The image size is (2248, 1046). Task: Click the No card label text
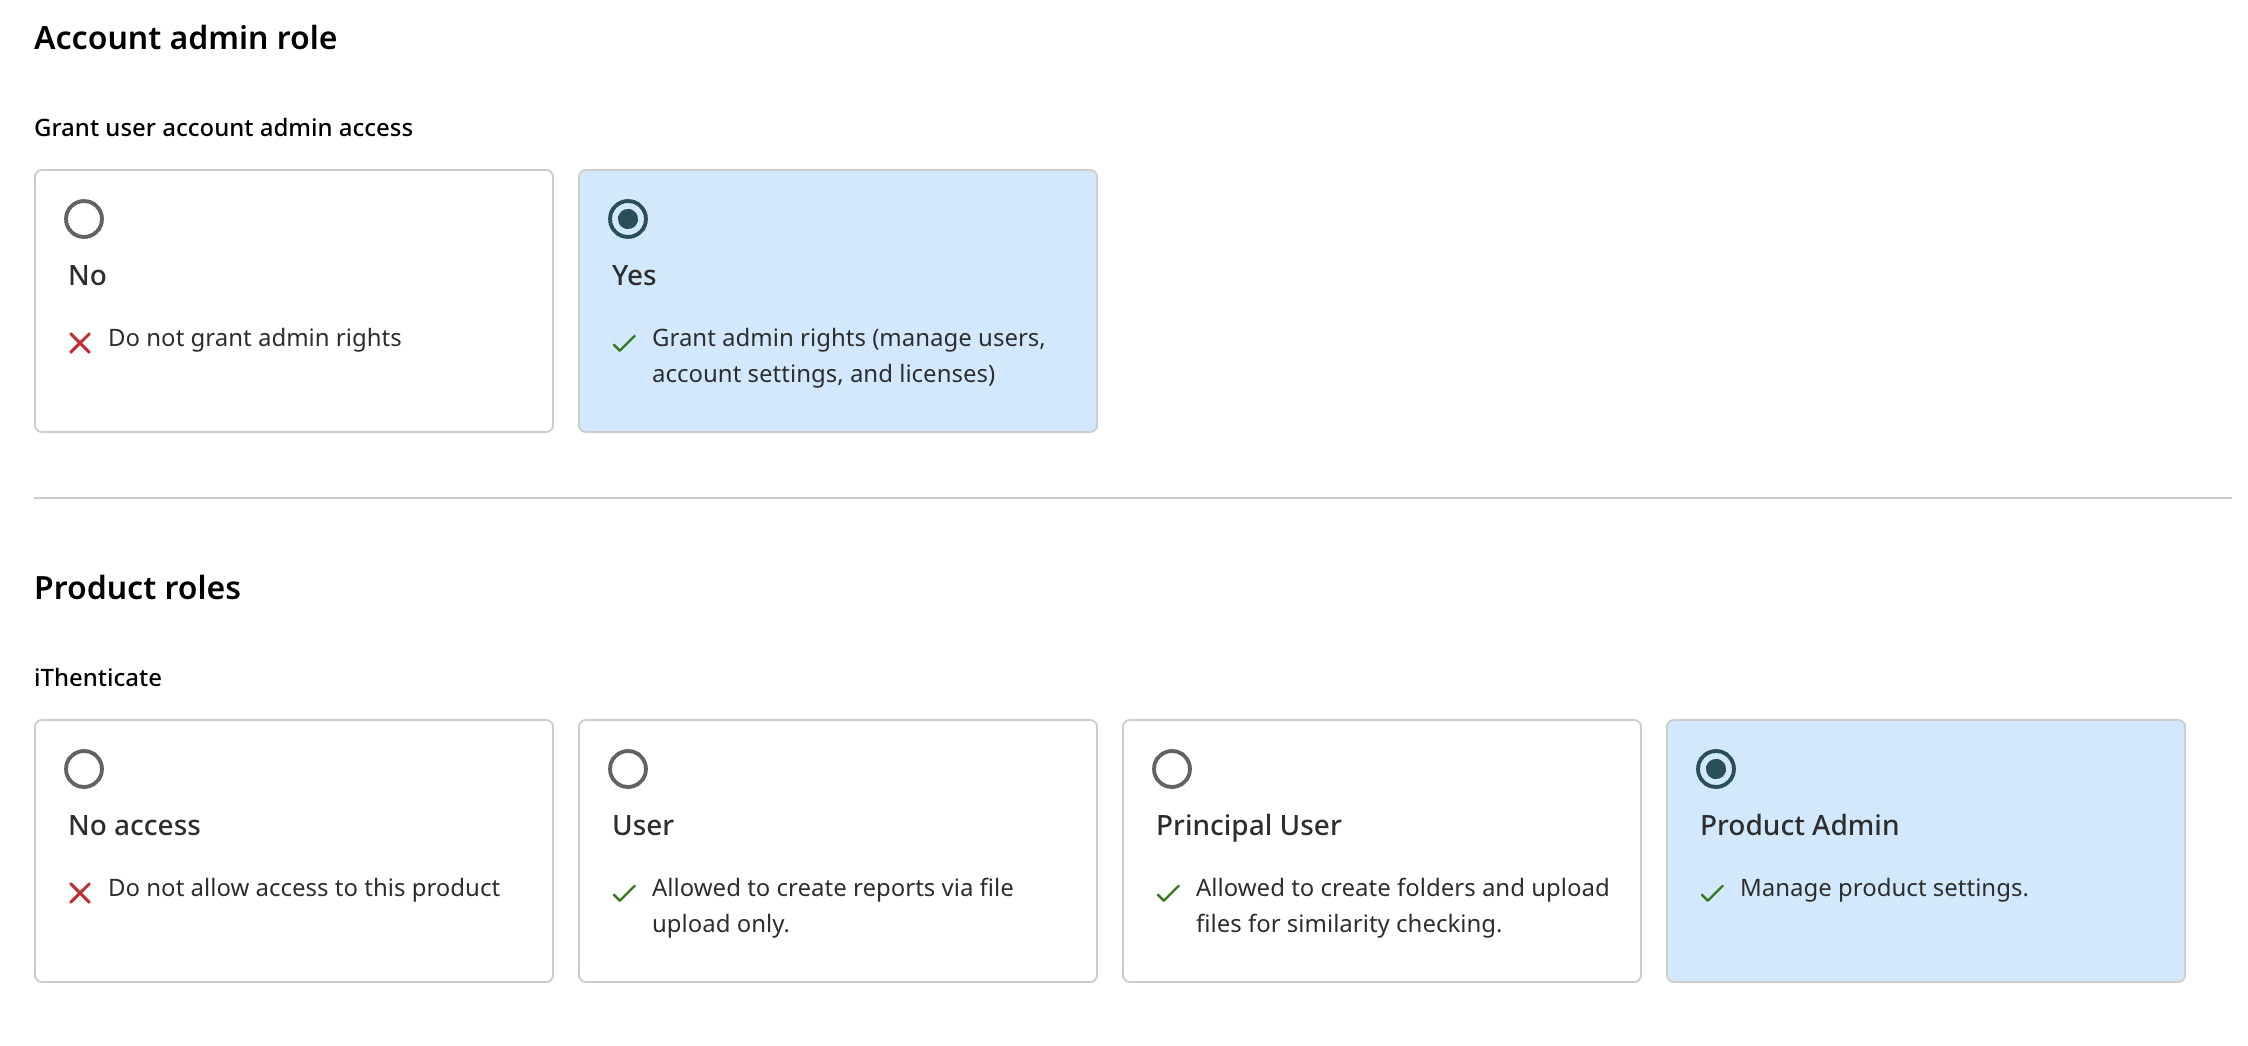click(87, 275)
